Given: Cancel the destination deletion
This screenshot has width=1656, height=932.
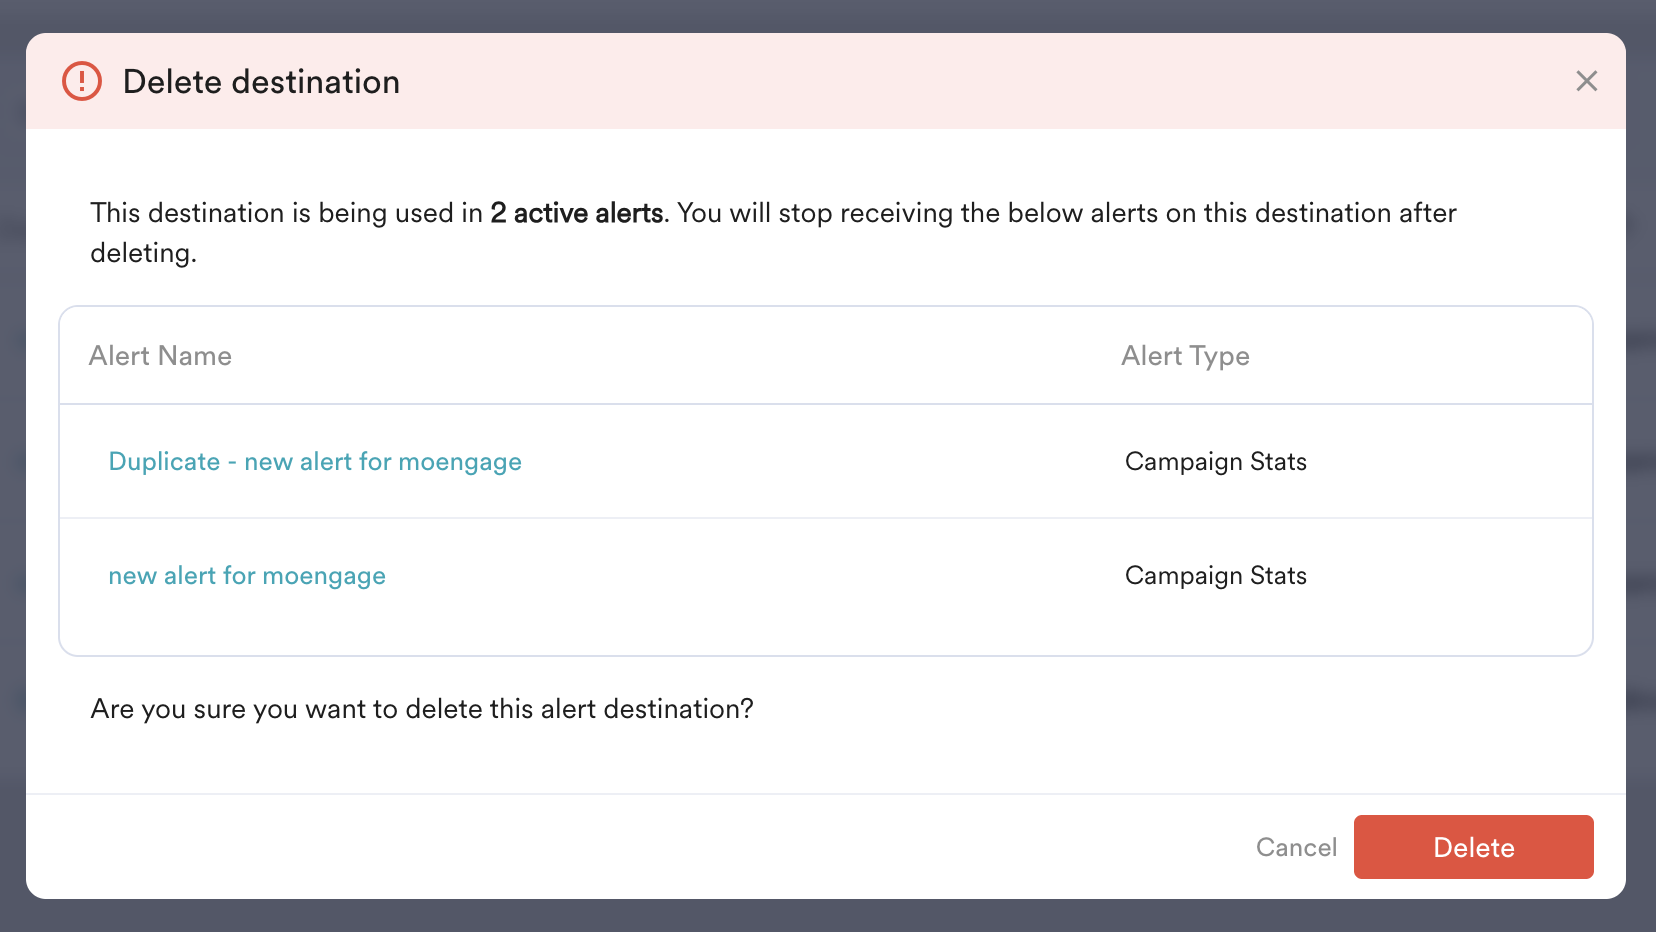Looking at the screenshot, I should coord(1296,847).
